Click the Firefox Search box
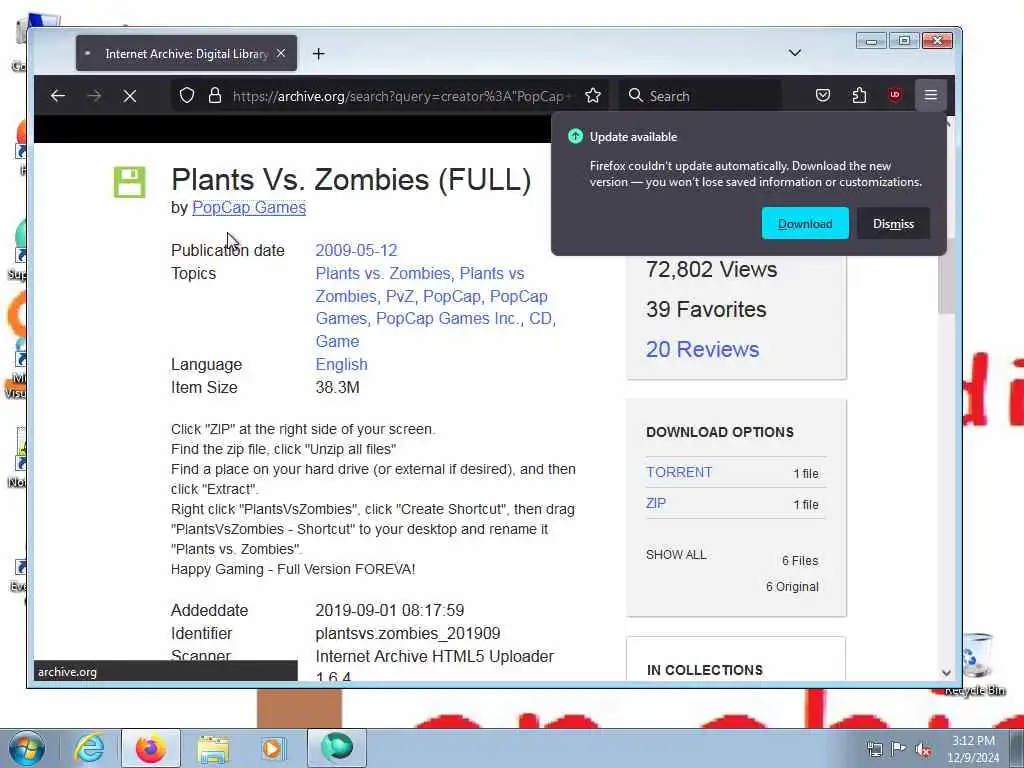1024x768 pixels. (700, 96)
